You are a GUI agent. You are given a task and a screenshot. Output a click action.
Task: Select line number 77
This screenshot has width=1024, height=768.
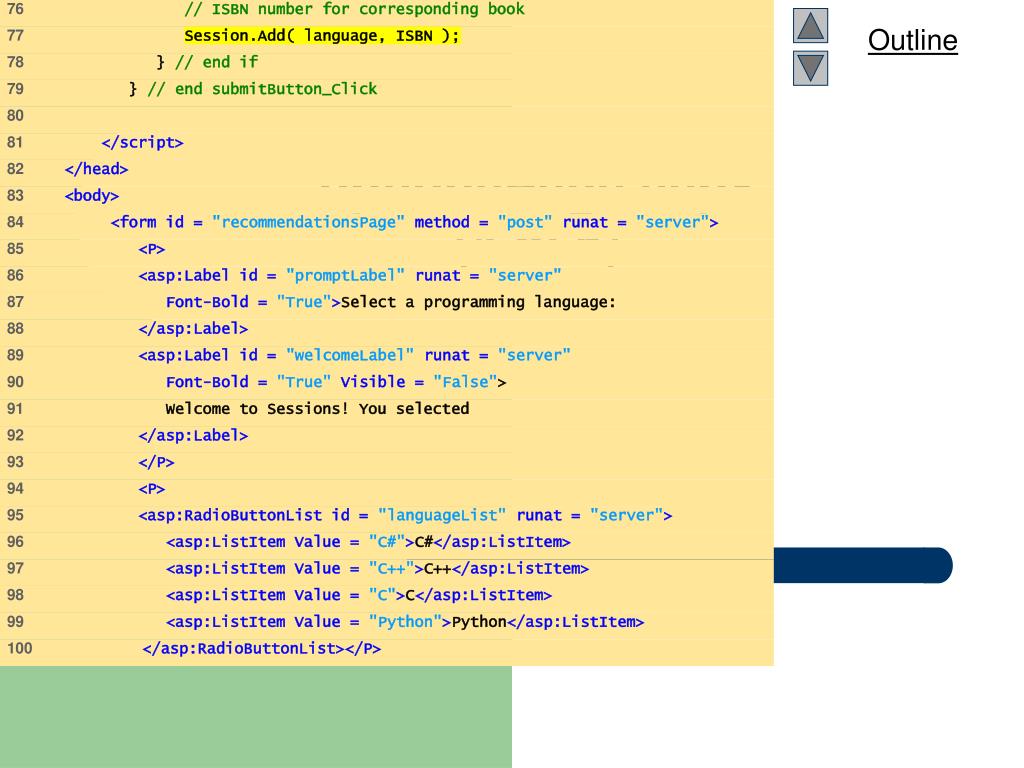(x=15, y=35)
